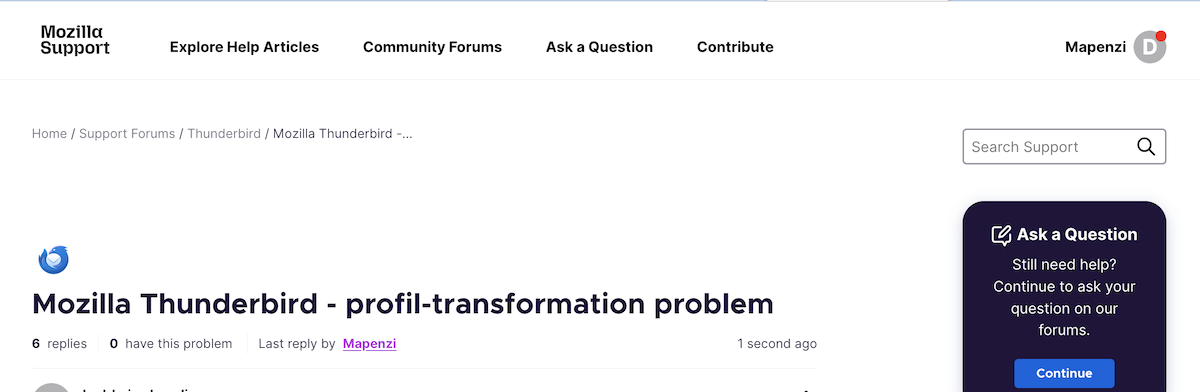Click the thread title heading
The width and height of the screenshot is (1200, 392).
point(403,304)
